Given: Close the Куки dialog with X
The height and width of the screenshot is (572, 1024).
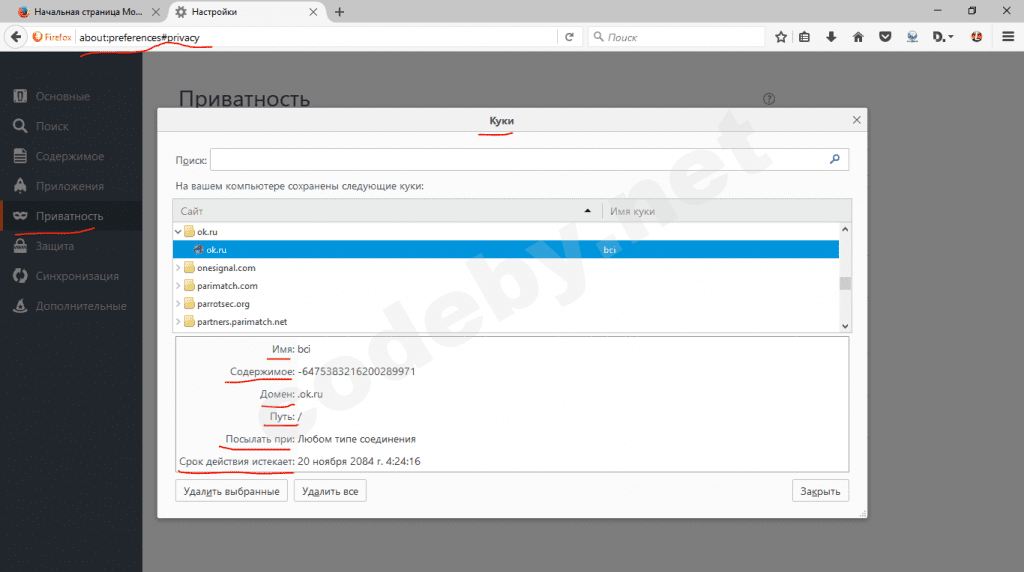Looking at the screenshot, I should pos(856,120).
